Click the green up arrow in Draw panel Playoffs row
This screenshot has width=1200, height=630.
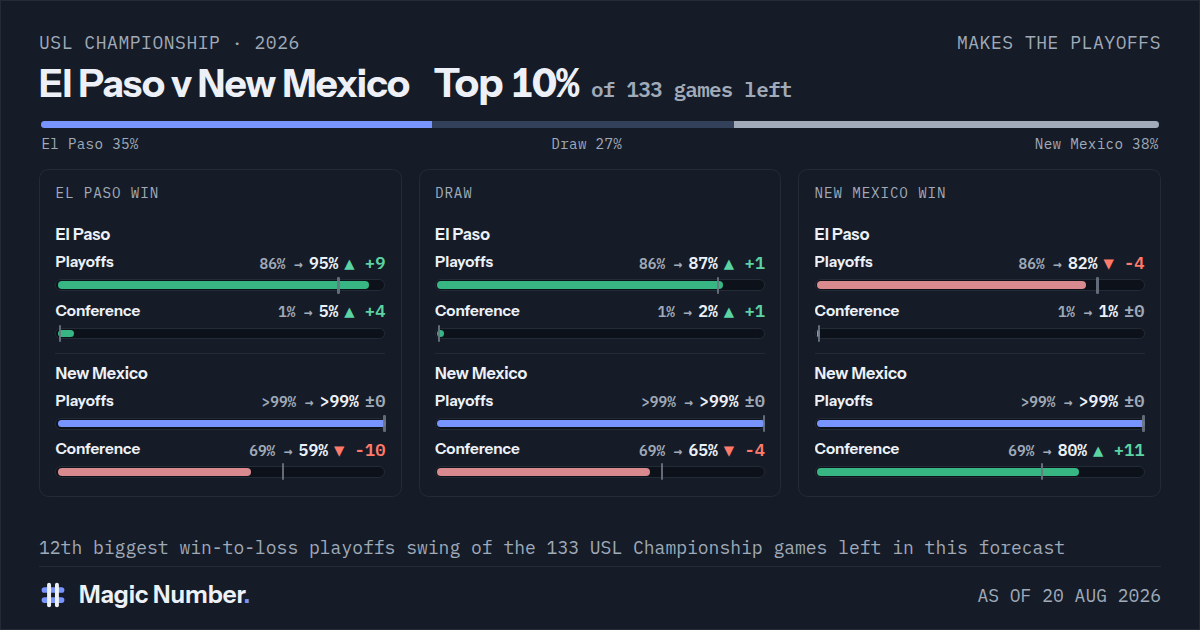(728, 264)
